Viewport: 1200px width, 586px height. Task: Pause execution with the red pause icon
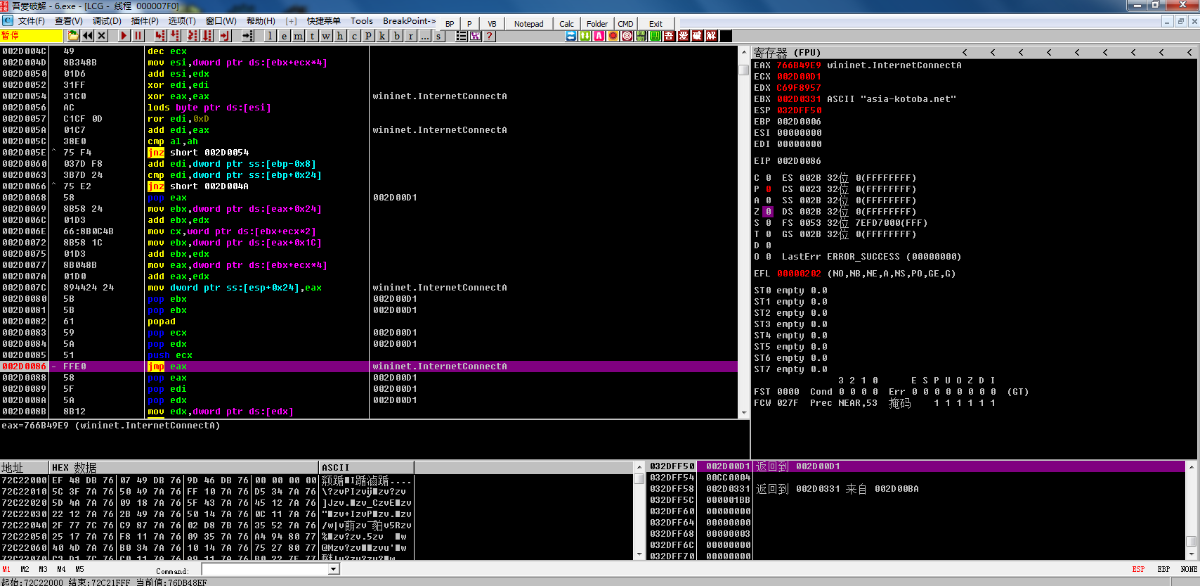[138, 36]
